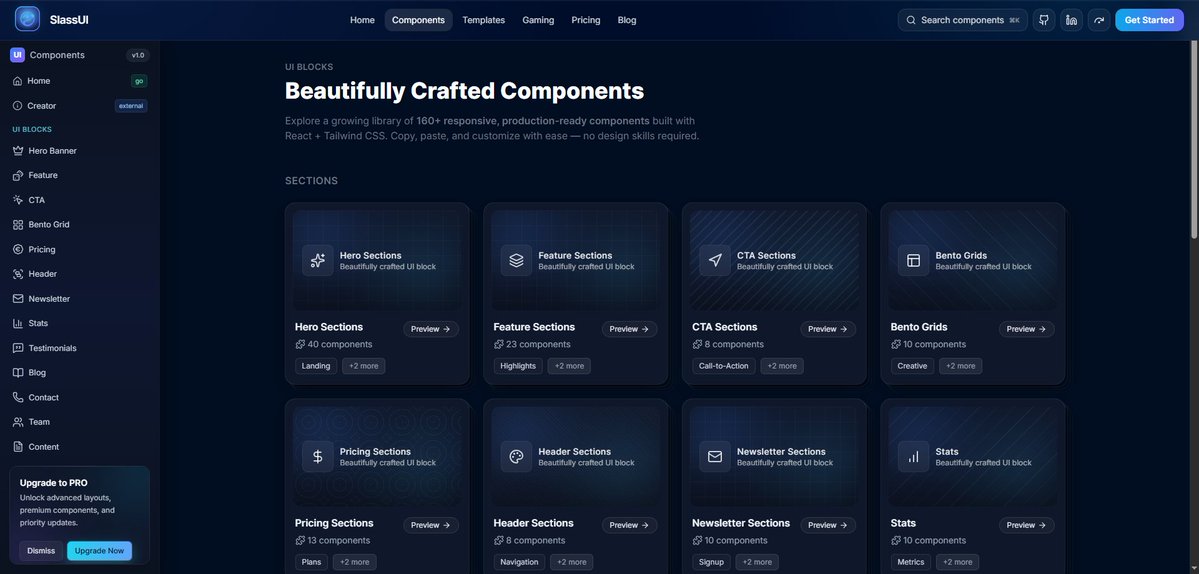Preview the Bento Grids card
The width and height of the screenshot is (1199, 574).
tap(1027, 329)
